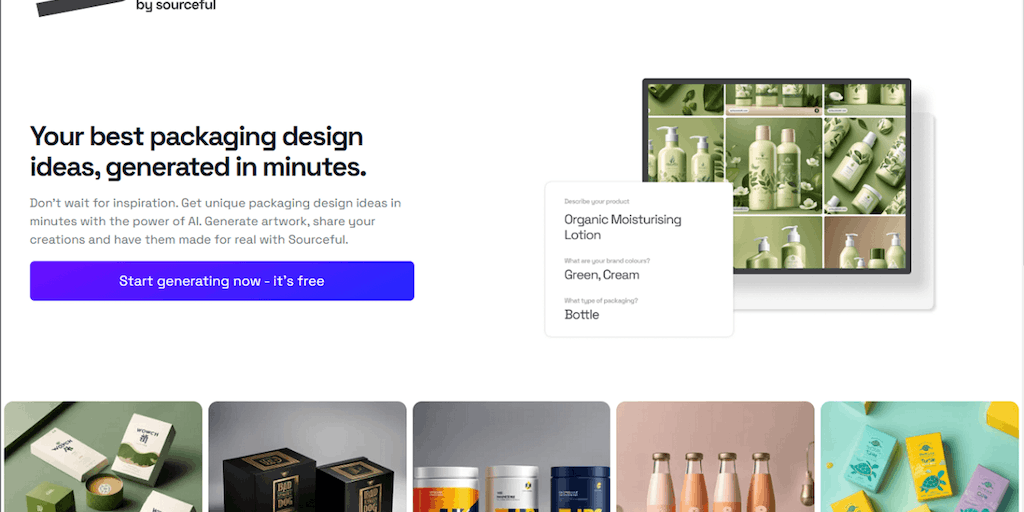
Task: Open the peach glass bottles thumbnail
Action: point(715,456)
